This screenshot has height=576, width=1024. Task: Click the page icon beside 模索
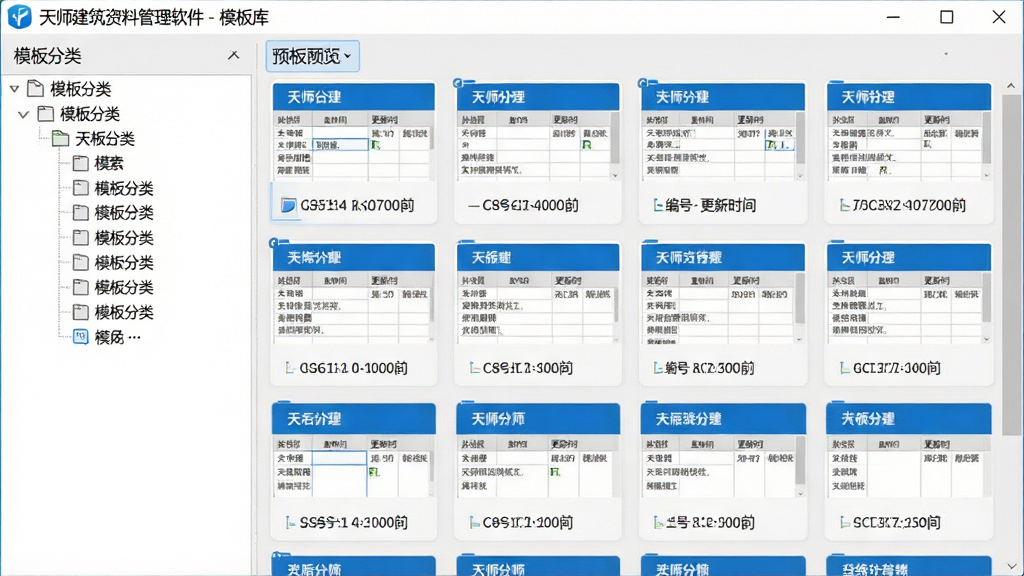click(80, 163)
